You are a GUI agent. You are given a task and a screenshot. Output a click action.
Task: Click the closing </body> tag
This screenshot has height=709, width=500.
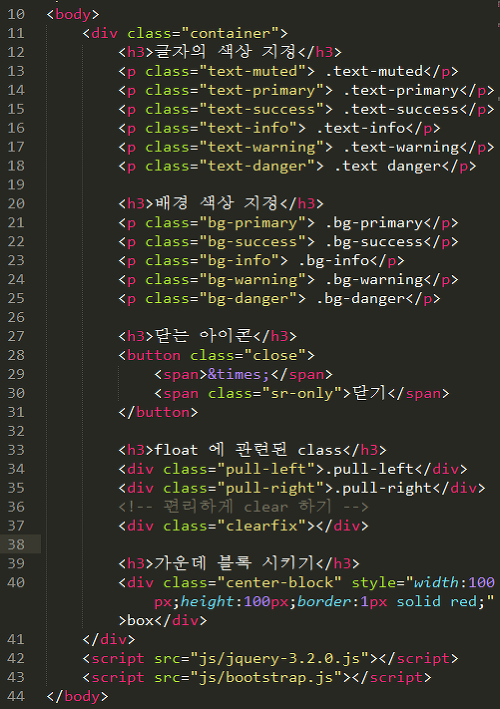tap(77, 696)
